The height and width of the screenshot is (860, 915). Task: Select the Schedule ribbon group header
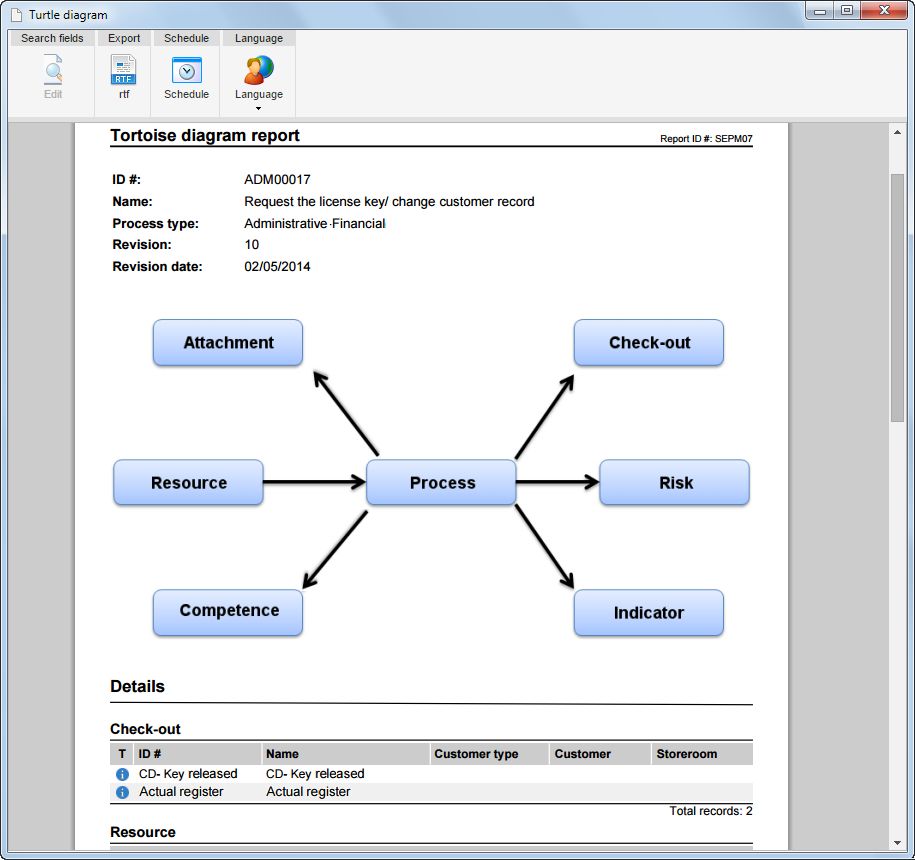point(186,38)
